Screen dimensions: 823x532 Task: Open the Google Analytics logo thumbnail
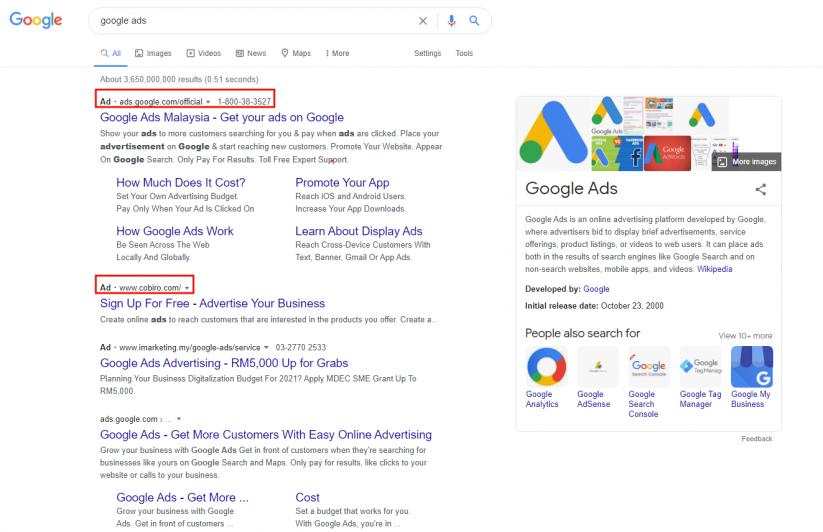pos(546,367)
